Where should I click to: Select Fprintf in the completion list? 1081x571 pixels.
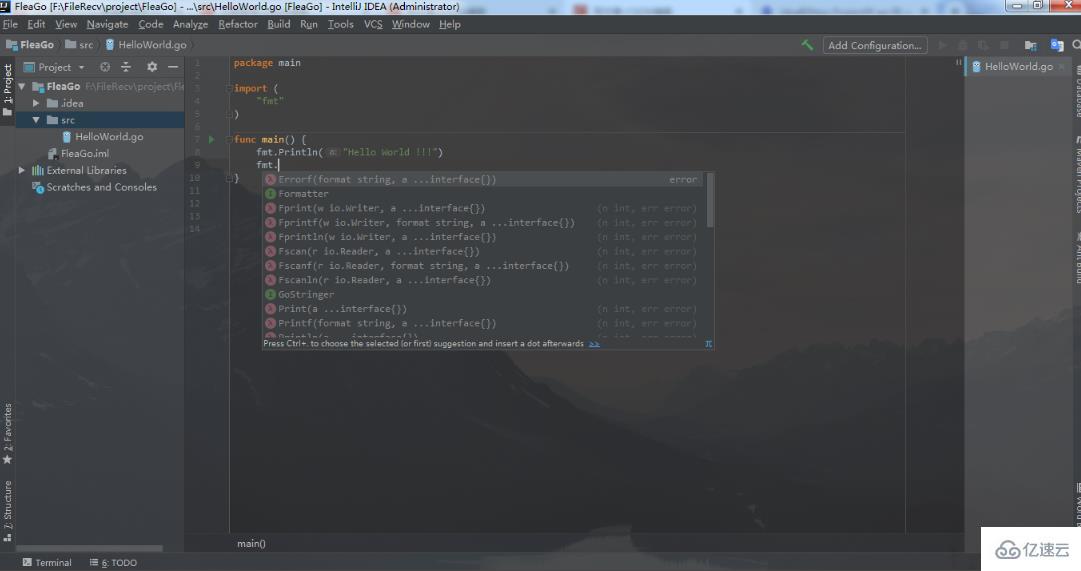coord(426,223)
